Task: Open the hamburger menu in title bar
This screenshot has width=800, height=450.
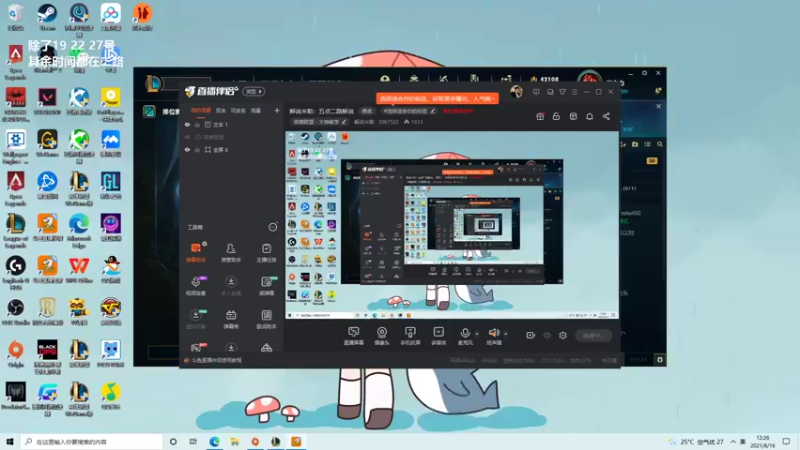Action: tap(574, 92)
